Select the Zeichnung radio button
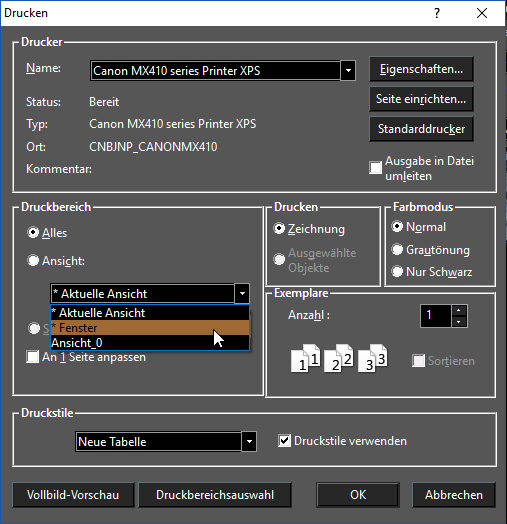The image size is (507, 524). [x=279, y=229]
